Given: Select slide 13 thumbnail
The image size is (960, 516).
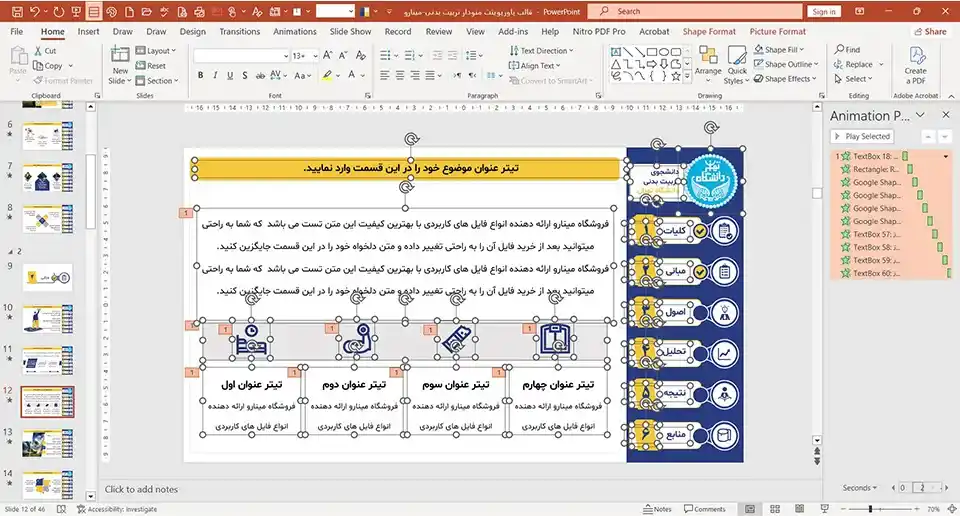Looking at the screenshot, I should 47,444.
